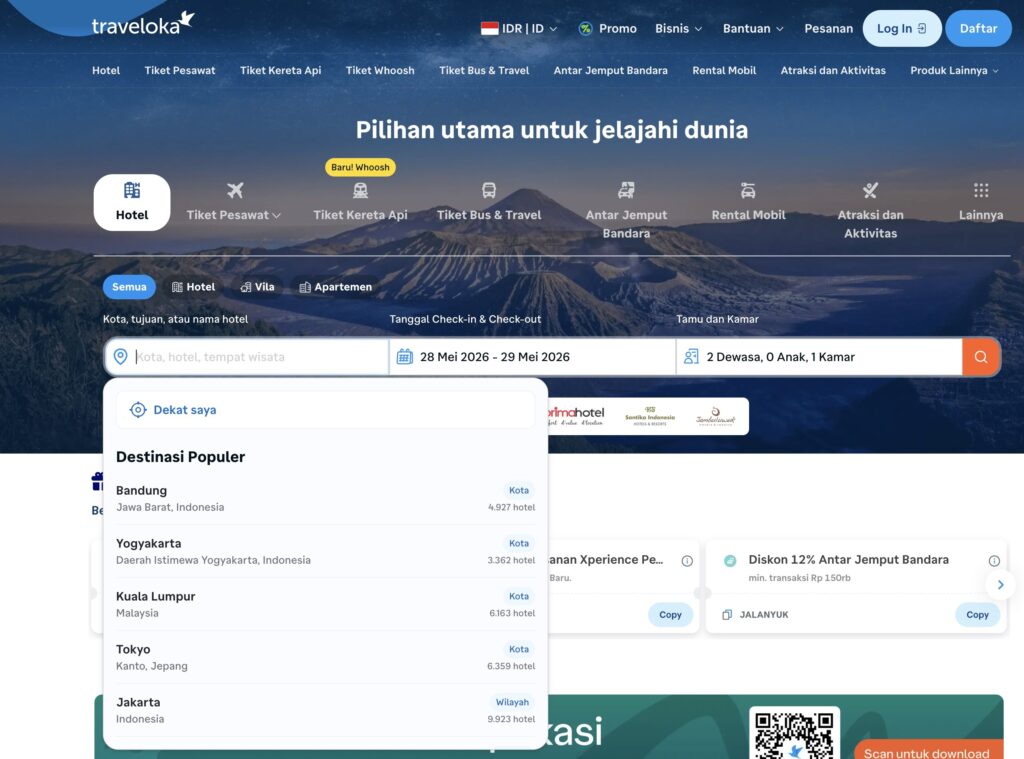Open the IDR | ID currency dropdown
Viewport: 1024px width, 759px height.
tap(519, 29)
